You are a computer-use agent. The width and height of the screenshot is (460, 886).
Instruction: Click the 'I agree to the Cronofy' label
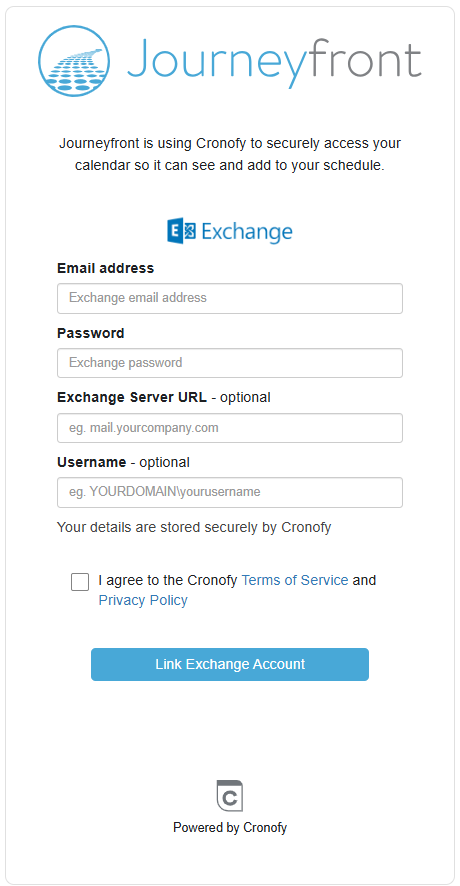168,580
